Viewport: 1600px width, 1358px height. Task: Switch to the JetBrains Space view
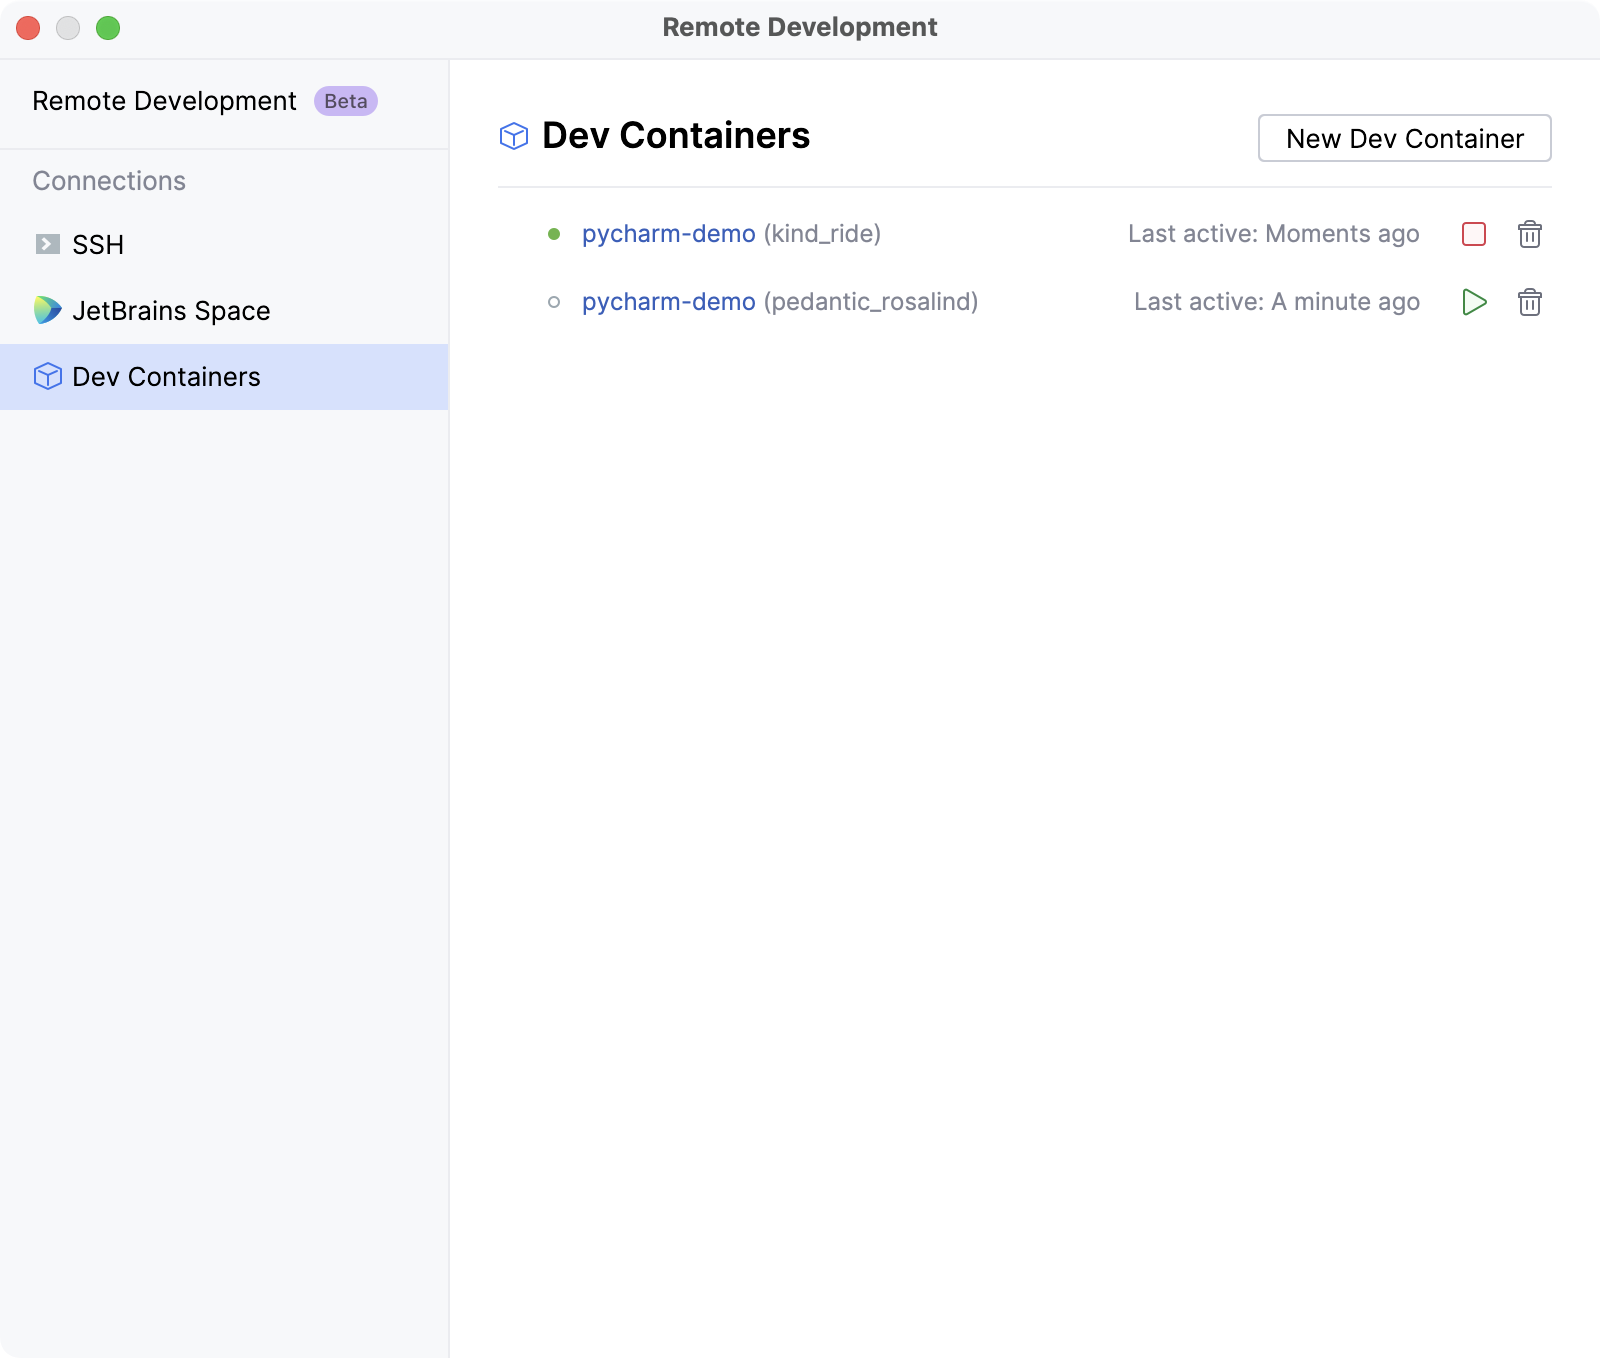[x=171, y=311]
